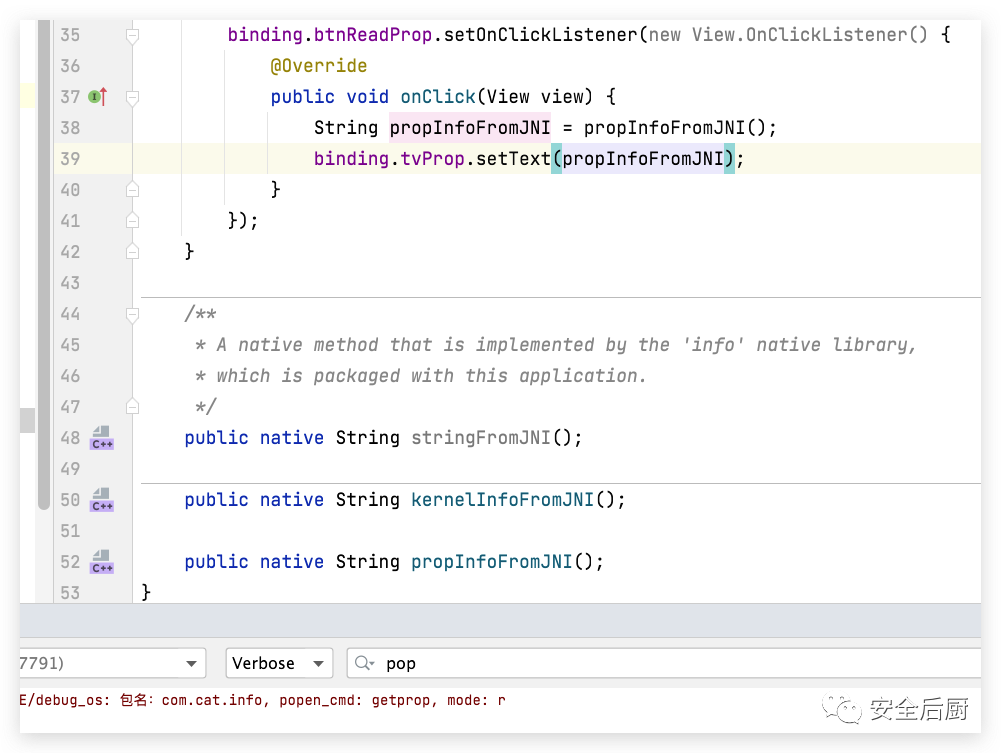
Task: Collapse the setOnClickListener block at line 35
Action: [x=132, y=35]
